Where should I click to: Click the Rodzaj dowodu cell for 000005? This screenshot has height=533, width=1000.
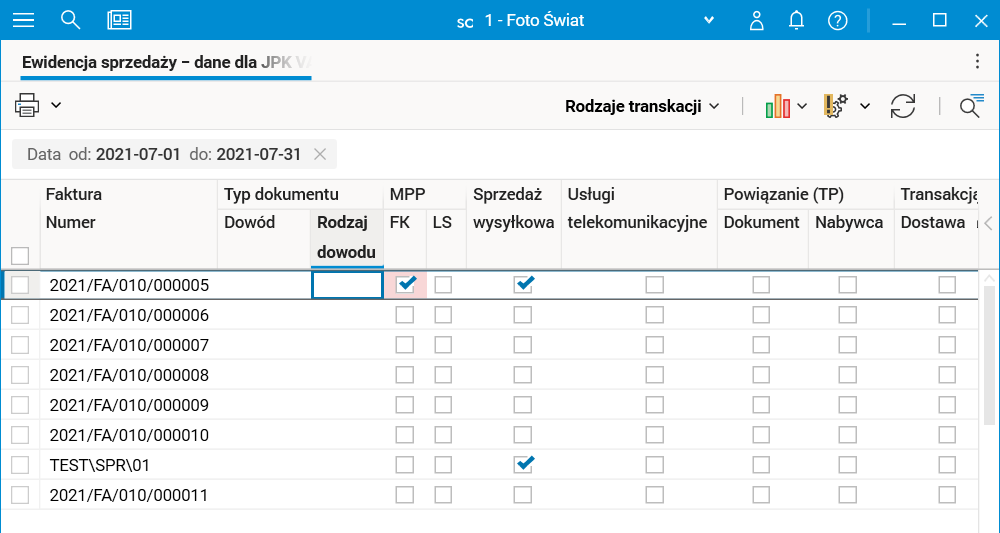click(x=347, y=286)
